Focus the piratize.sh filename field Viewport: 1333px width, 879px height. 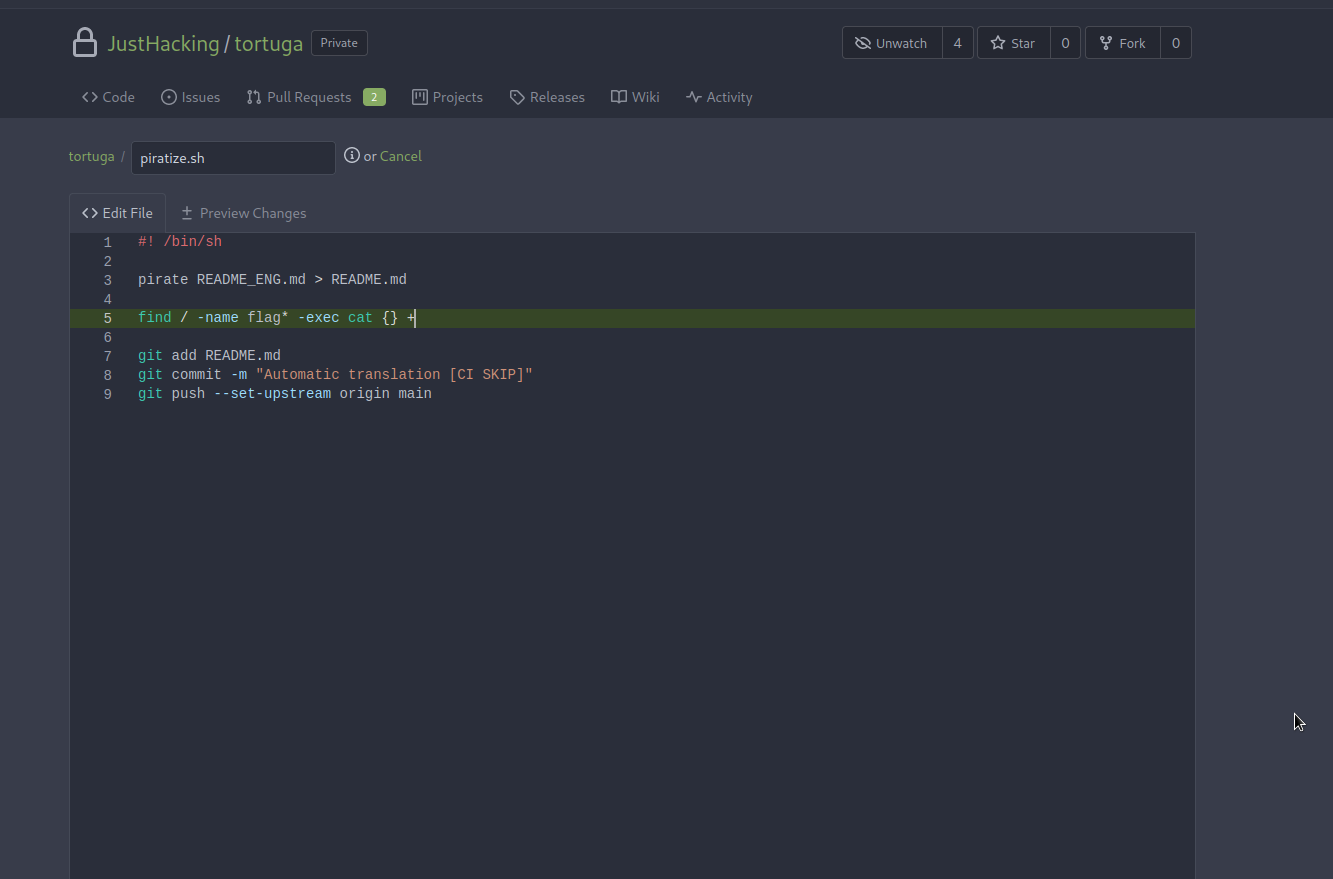point(233,157)
